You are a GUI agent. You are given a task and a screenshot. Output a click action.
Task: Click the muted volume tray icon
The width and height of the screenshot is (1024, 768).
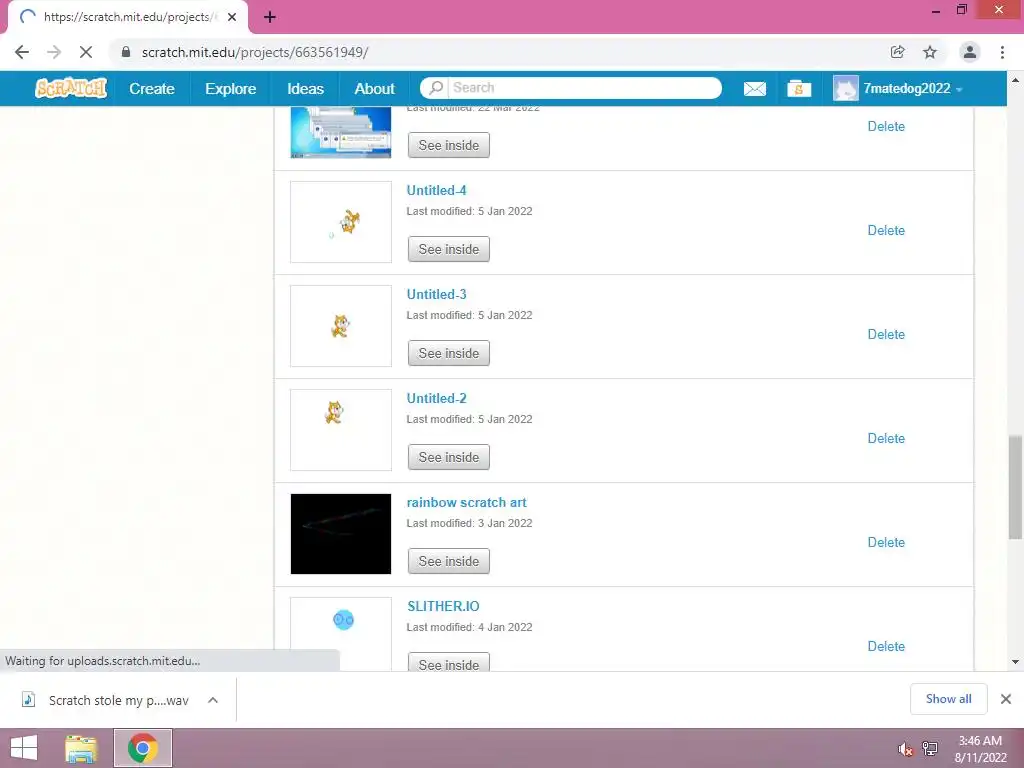point(904,749)
